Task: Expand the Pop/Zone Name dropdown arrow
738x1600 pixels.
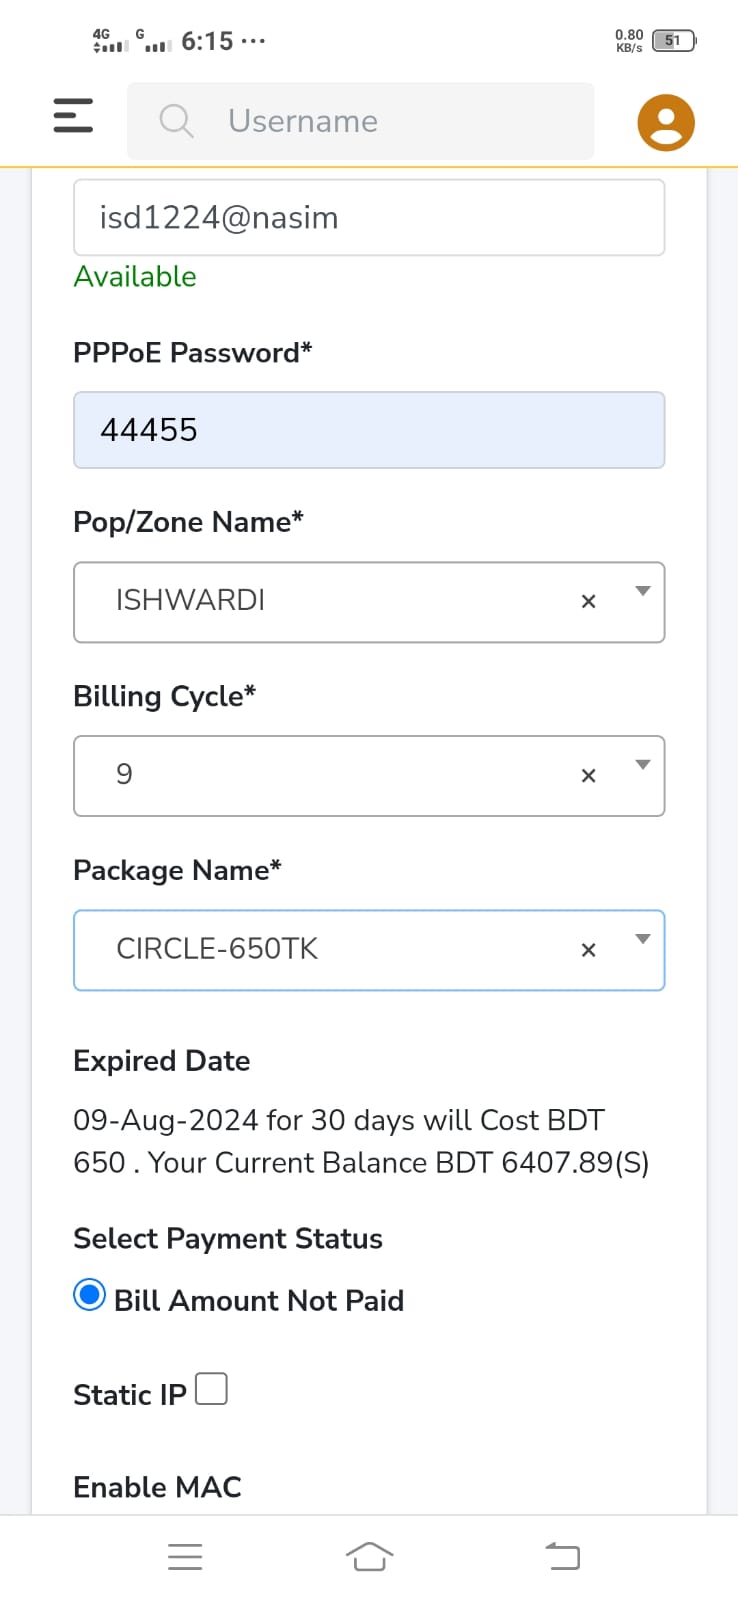Action: (643, 591)
